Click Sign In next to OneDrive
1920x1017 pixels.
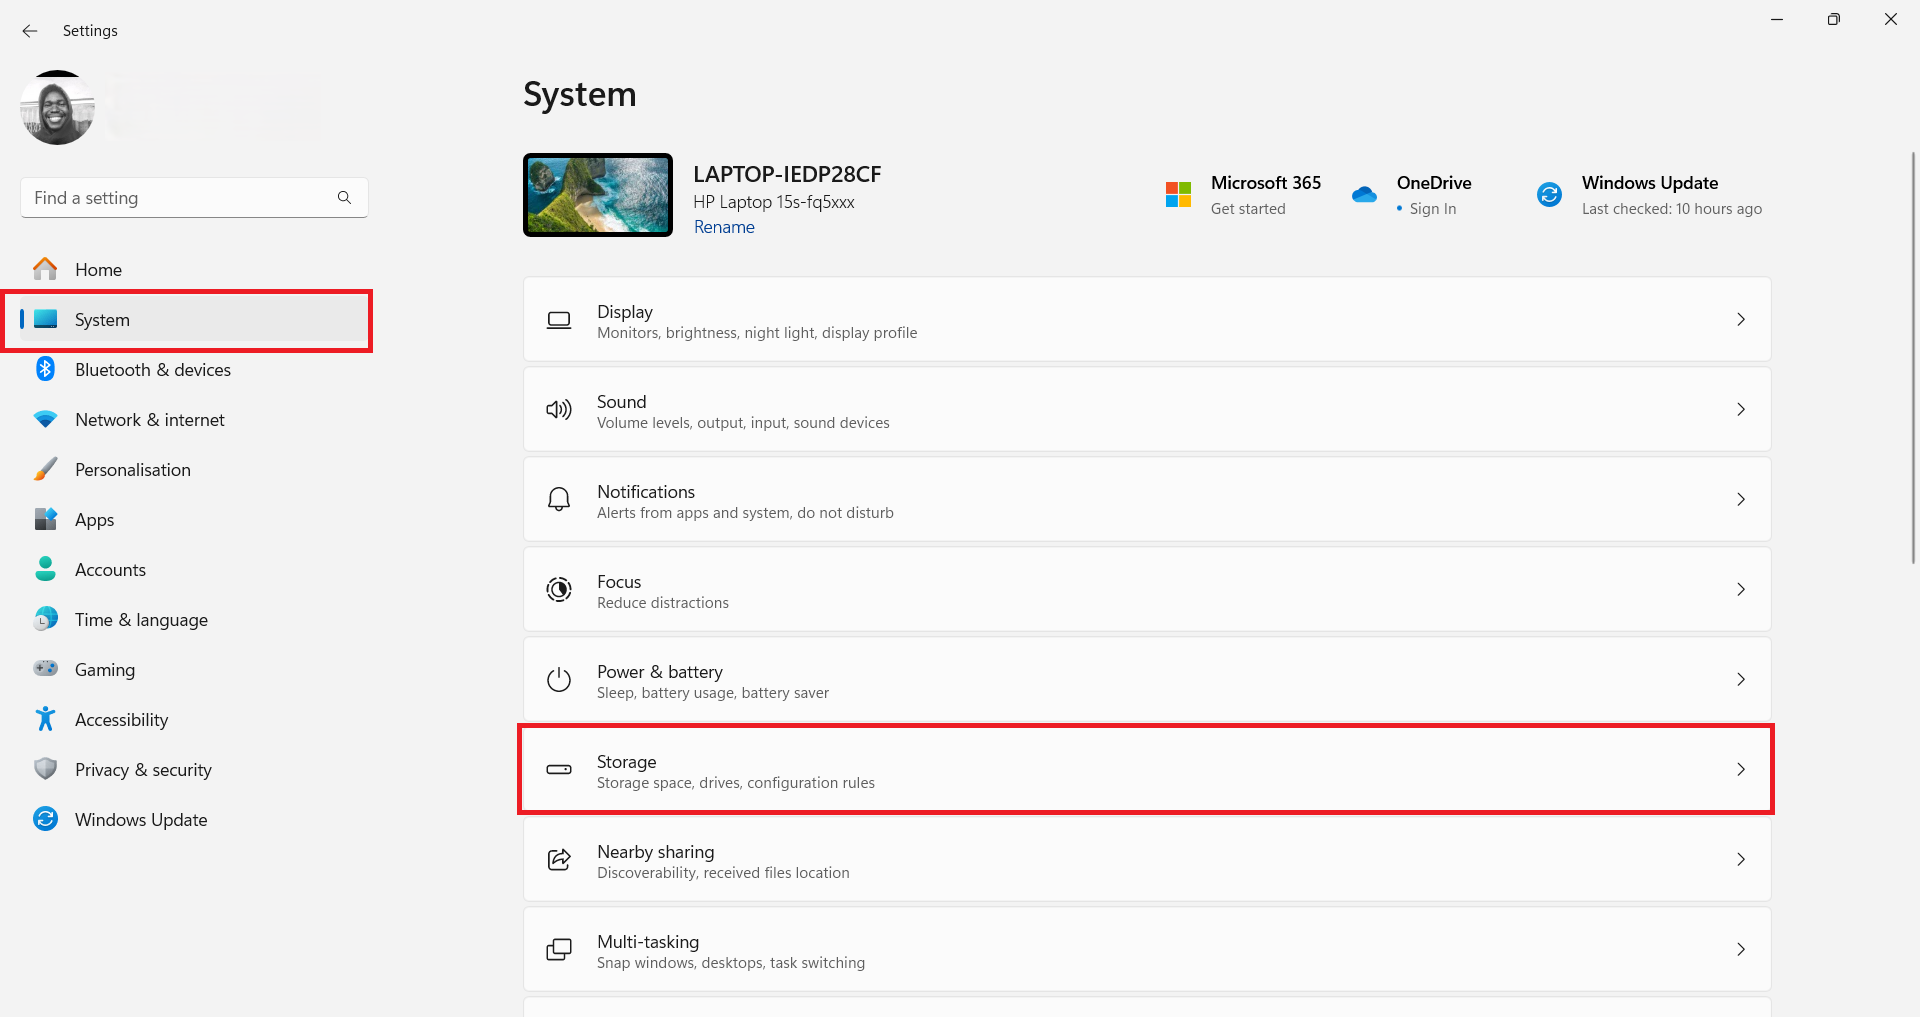1432,208
